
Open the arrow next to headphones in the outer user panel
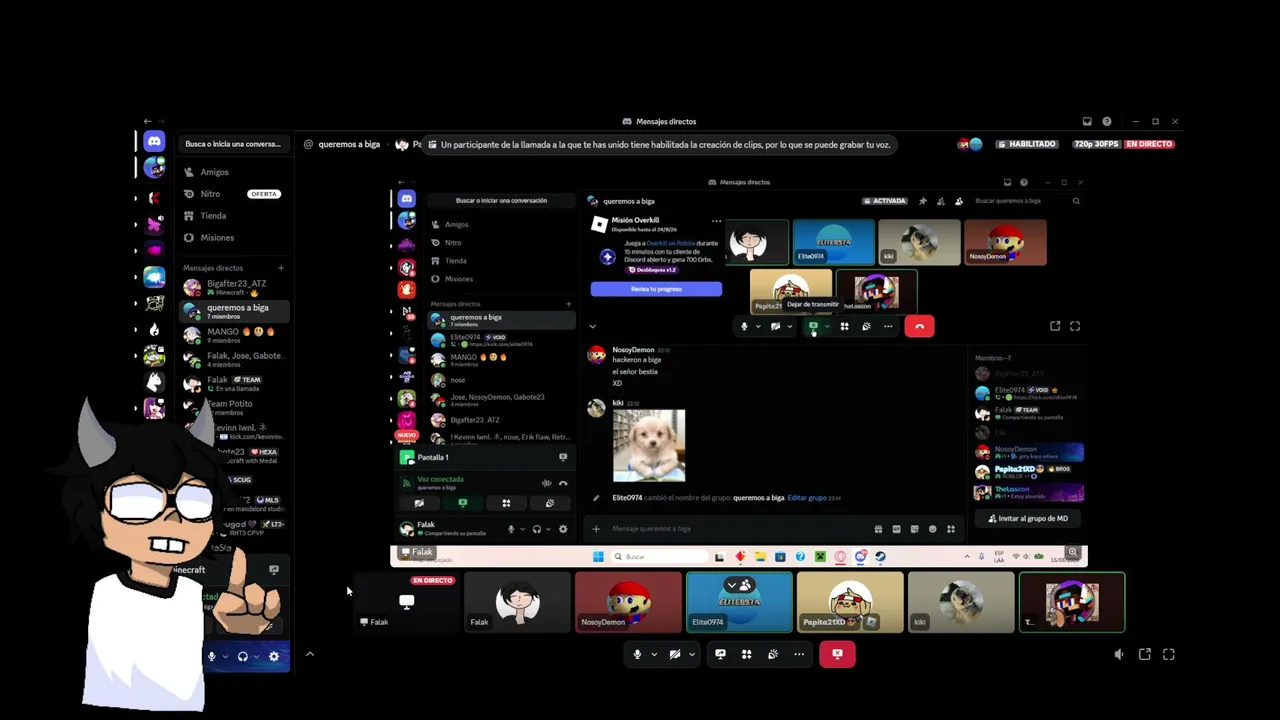(x=257, y=657)
